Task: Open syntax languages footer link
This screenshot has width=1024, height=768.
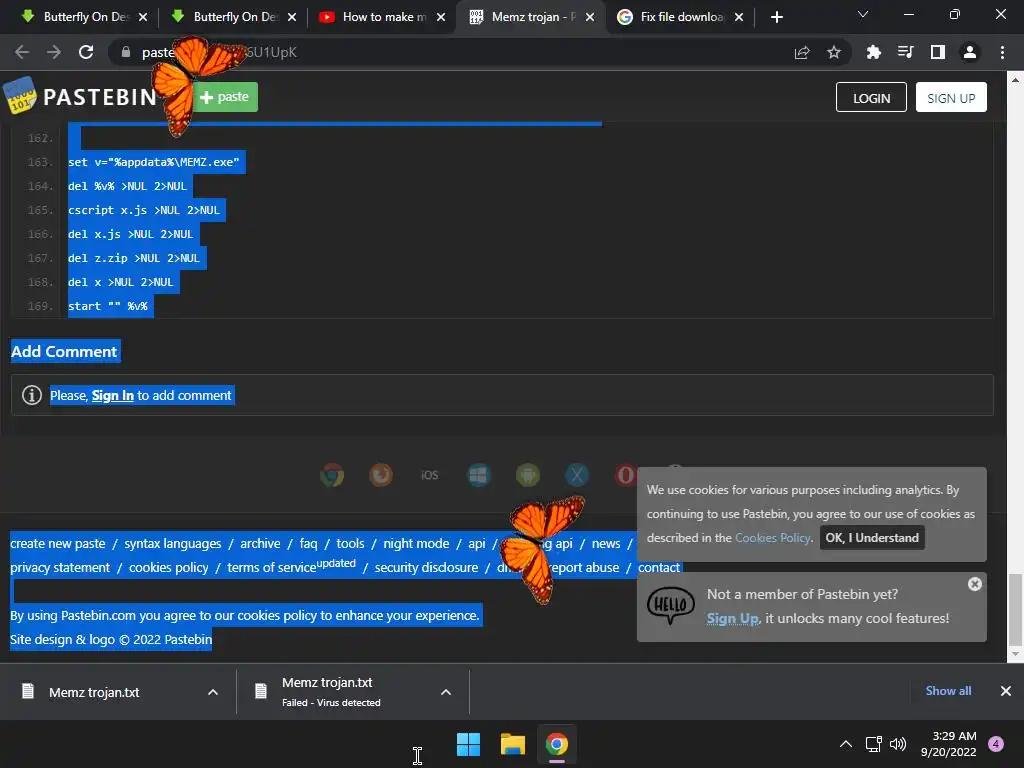Action: coord(172,543)
